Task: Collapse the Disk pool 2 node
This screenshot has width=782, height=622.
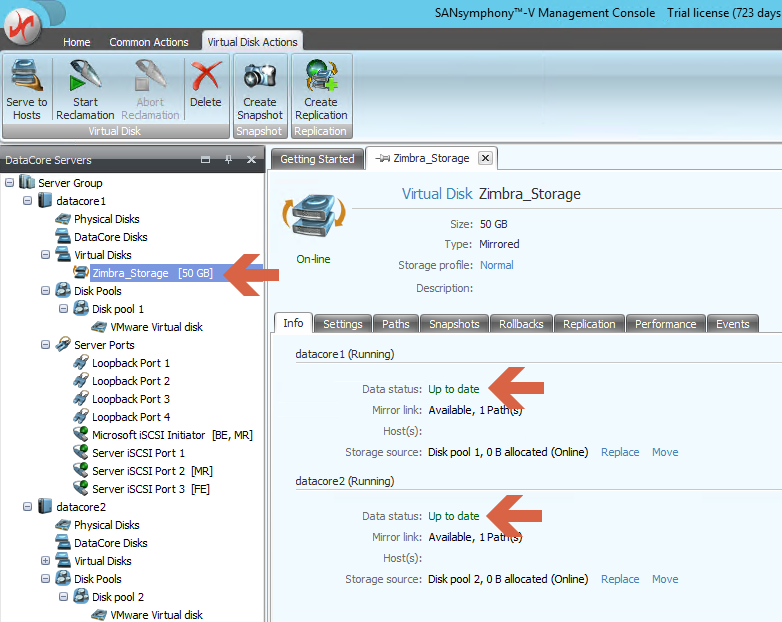Action: [63, 596]
